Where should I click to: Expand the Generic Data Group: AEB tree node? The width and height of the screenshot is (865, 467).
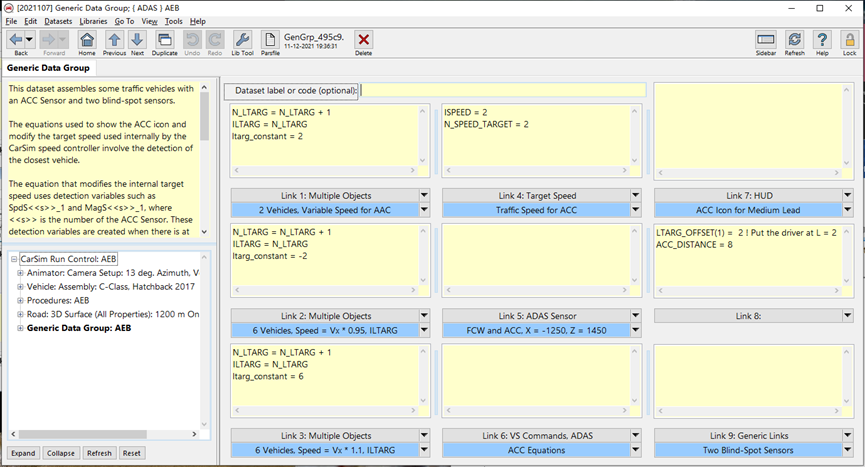click(x=20, y=328)
